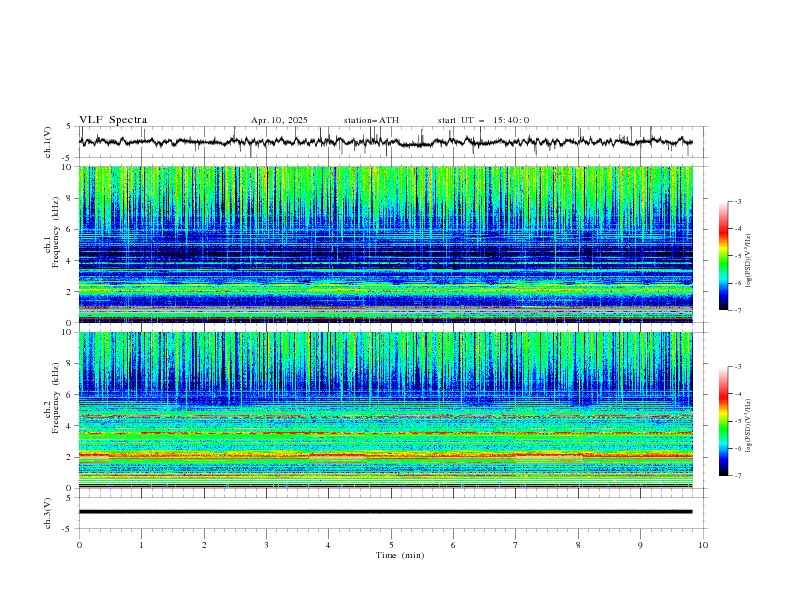Click the ch.2 "Frequency (kHz)" axis label

pos(55,398)
